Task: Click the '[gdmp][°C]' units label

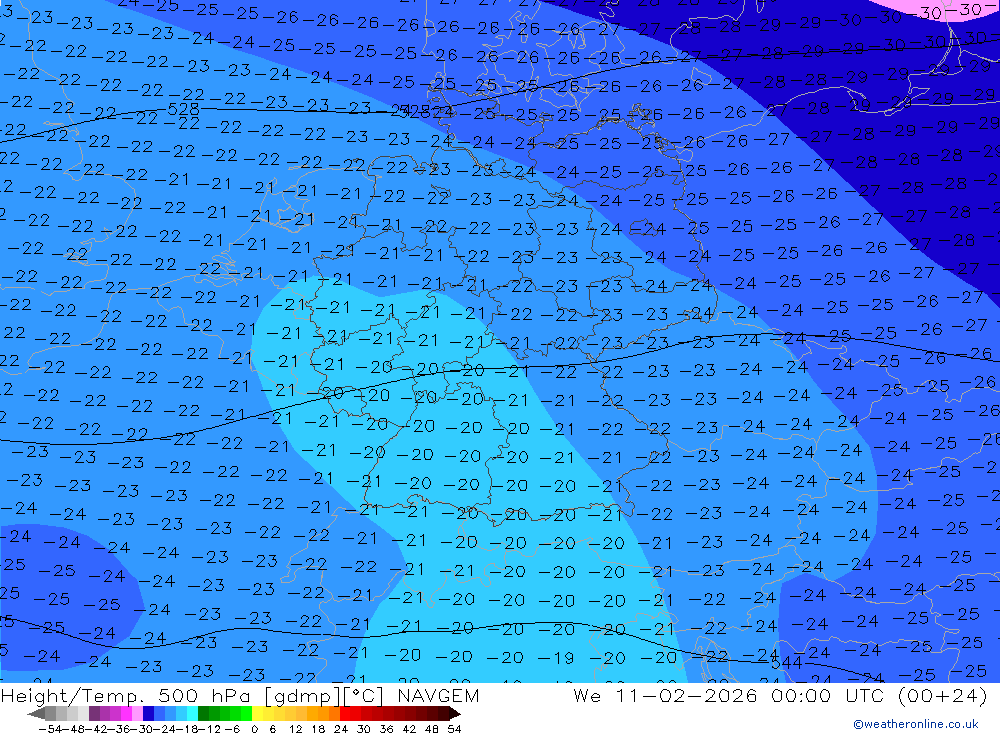Action: click(325, 695)
